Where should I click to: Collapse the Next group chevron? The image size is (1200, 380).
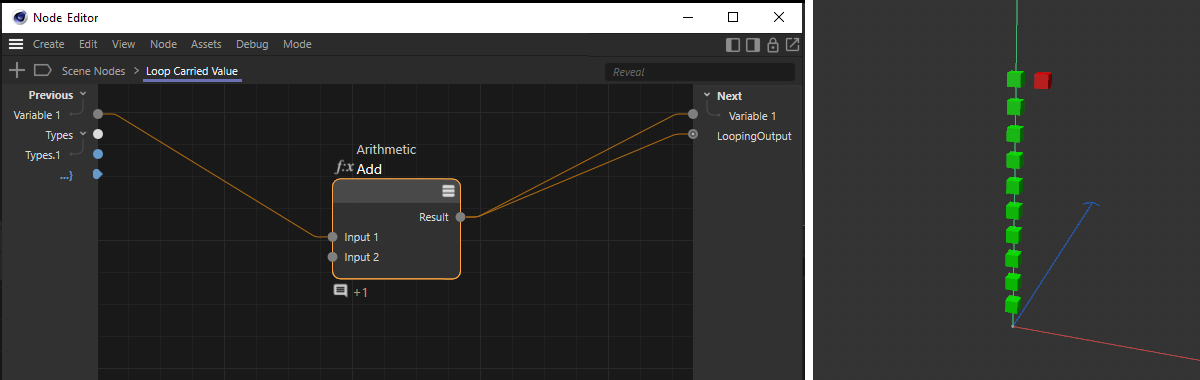coord(707,95)
